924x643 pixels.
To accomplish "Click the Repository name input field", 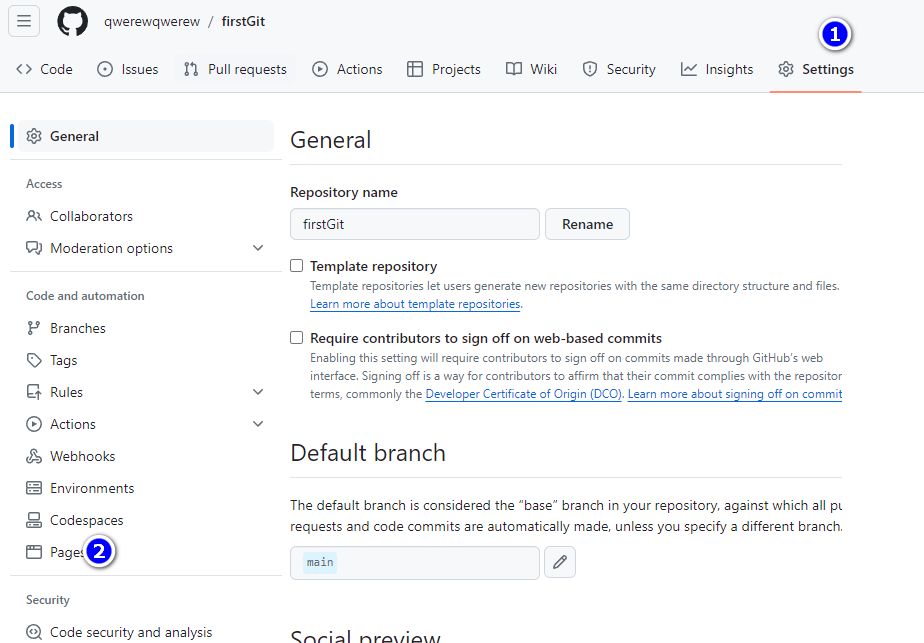I will 414,224.
